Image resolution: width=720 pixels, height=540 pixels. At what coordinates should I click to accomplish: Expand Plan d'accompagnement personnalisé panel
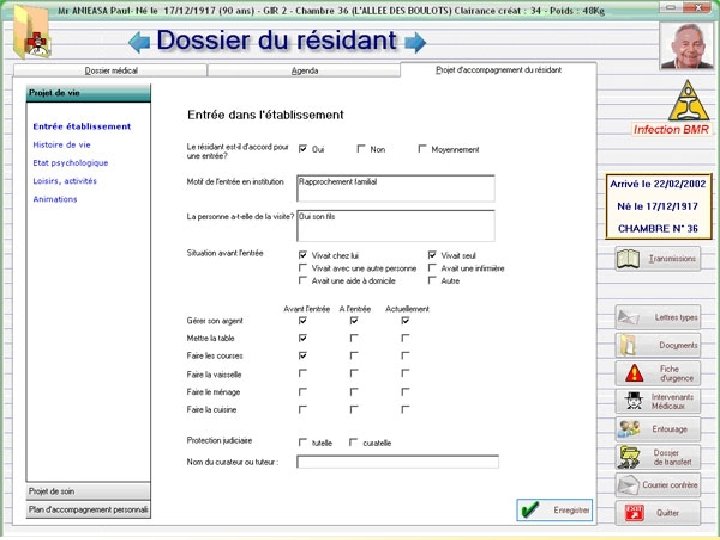pos(88,510)
